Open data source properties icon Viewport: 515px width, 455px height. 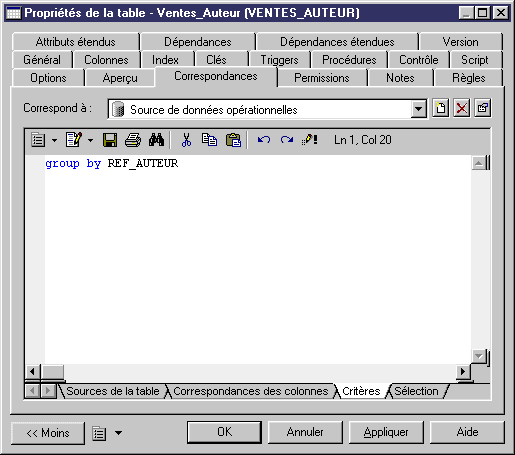(x=483, y=108)
